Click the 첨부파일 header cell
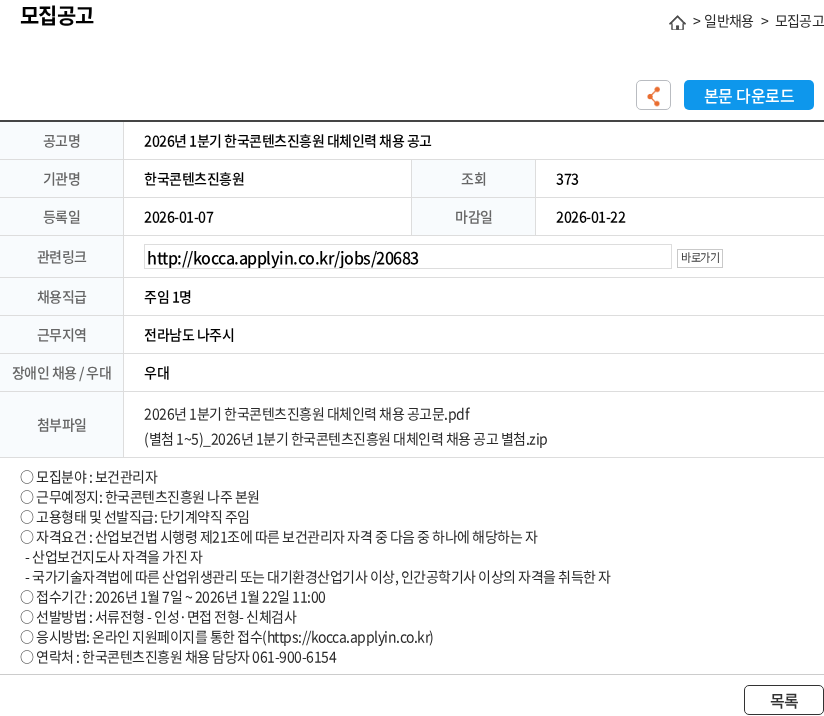The image size is (824, 716). [61, 425]
